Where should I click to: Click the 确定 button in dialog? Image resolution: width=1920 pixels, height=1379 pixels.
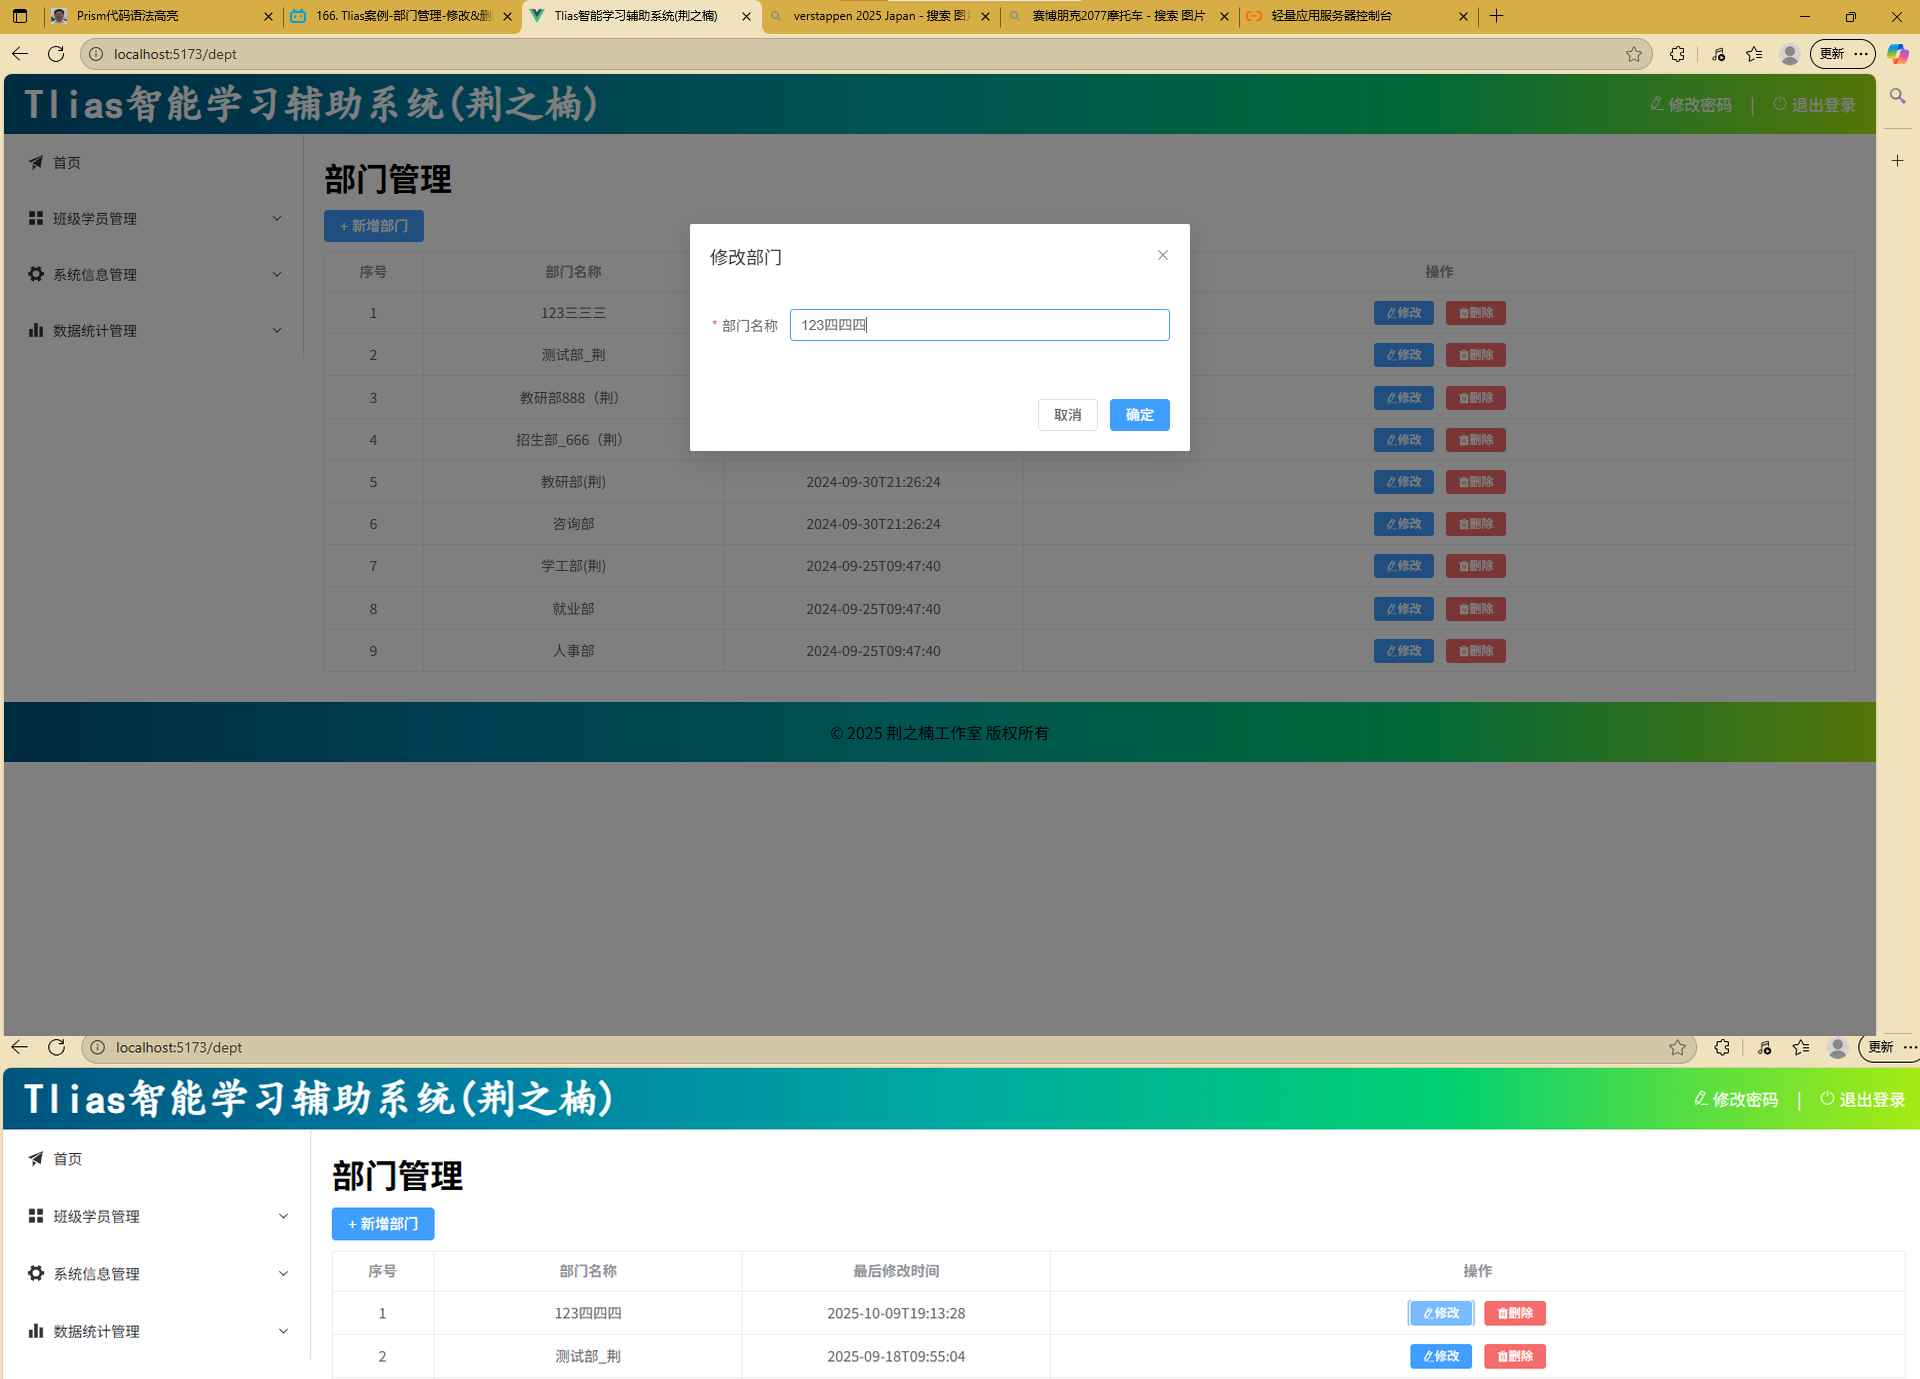1139,415
